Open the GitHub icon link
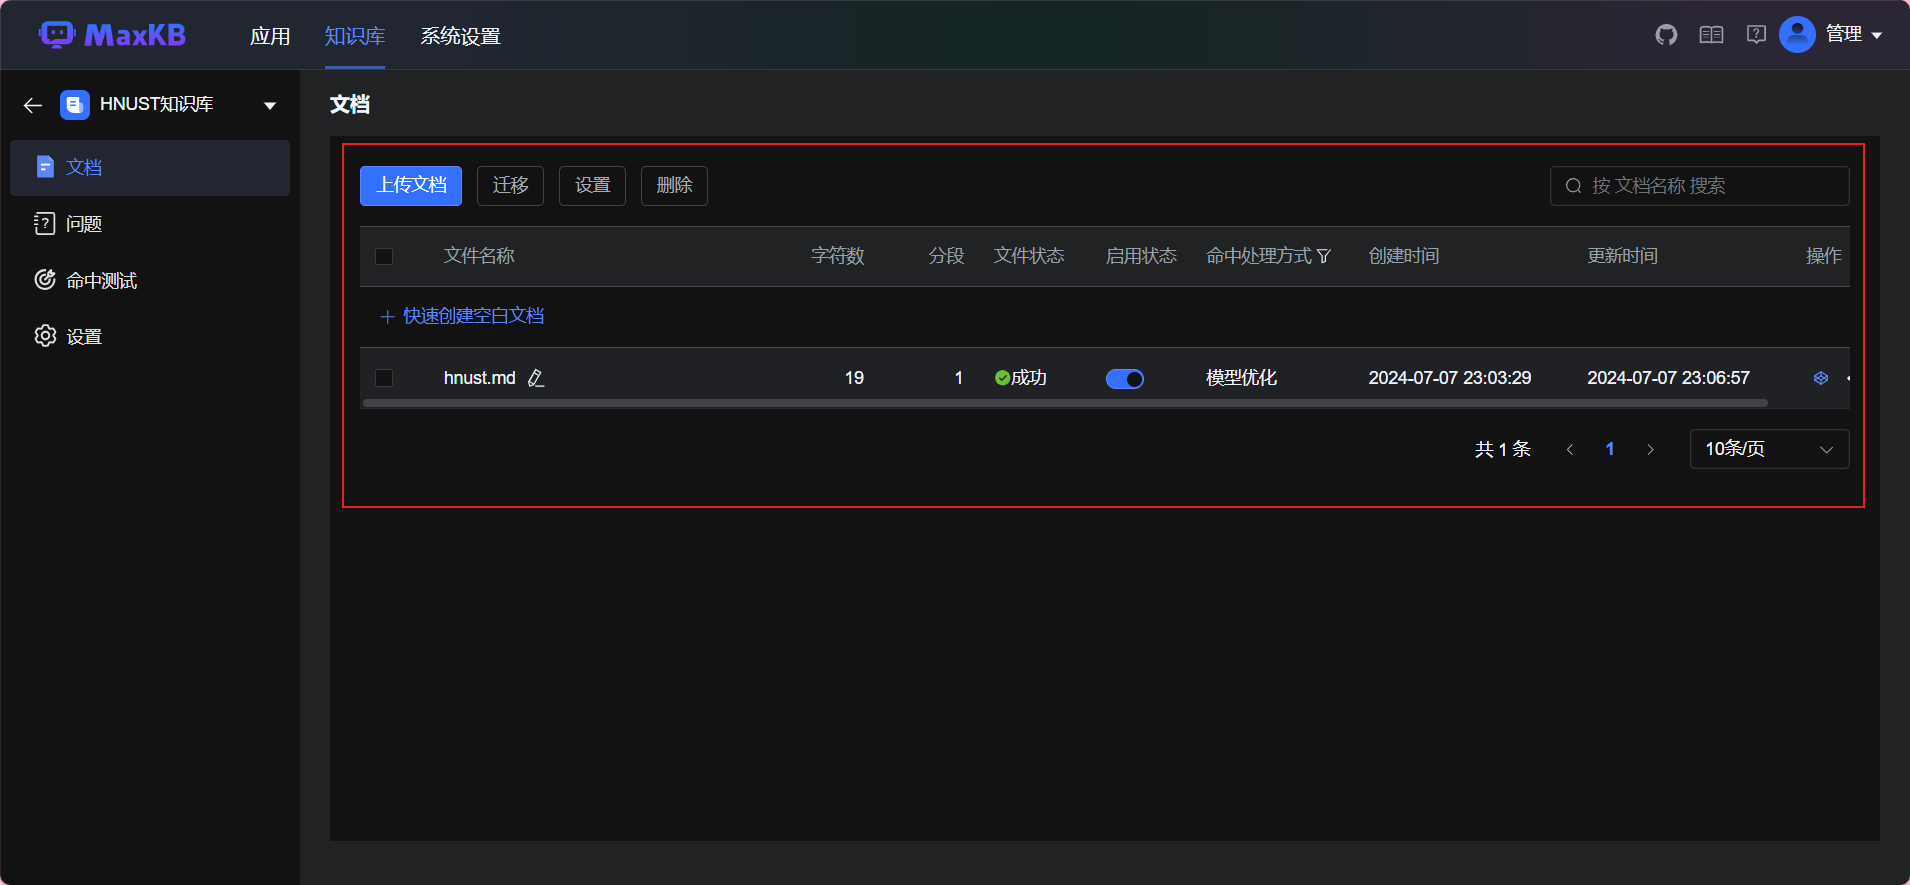 (x=1666, y=35)
